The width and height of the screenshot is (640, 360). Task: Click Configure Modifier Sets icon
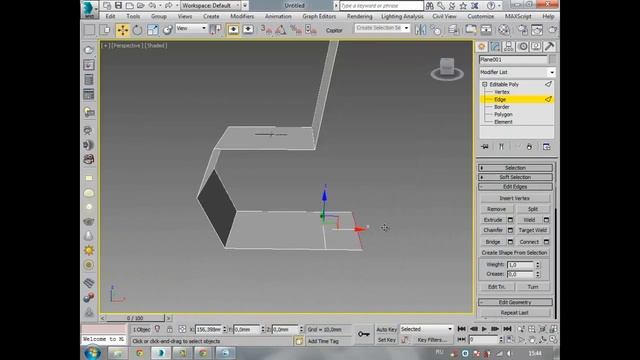tap(547, 147)
